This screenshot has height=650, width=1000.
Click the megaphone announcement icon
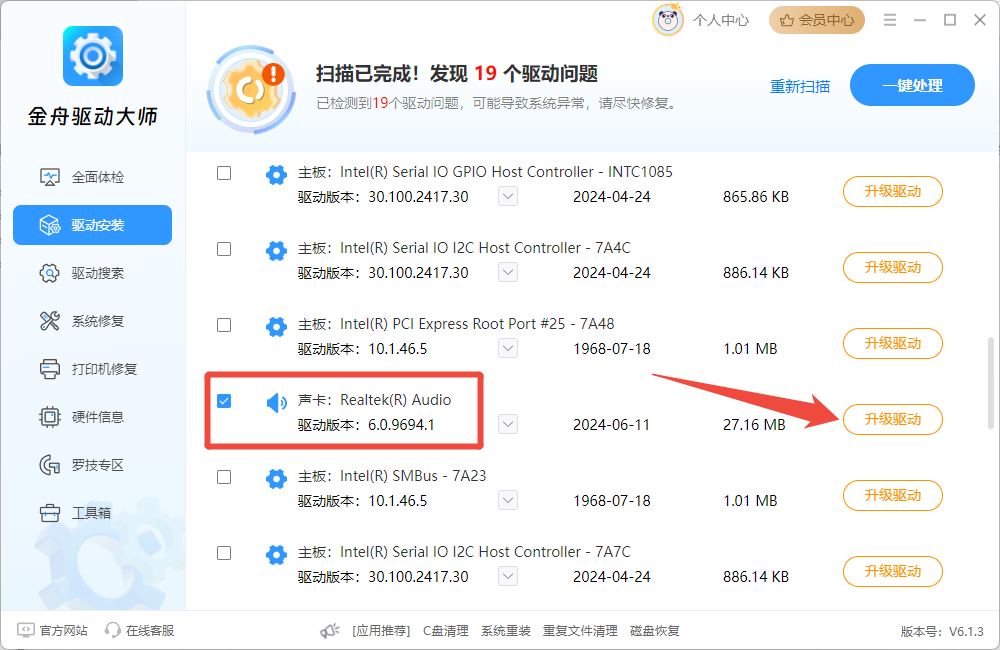point(330,631)
